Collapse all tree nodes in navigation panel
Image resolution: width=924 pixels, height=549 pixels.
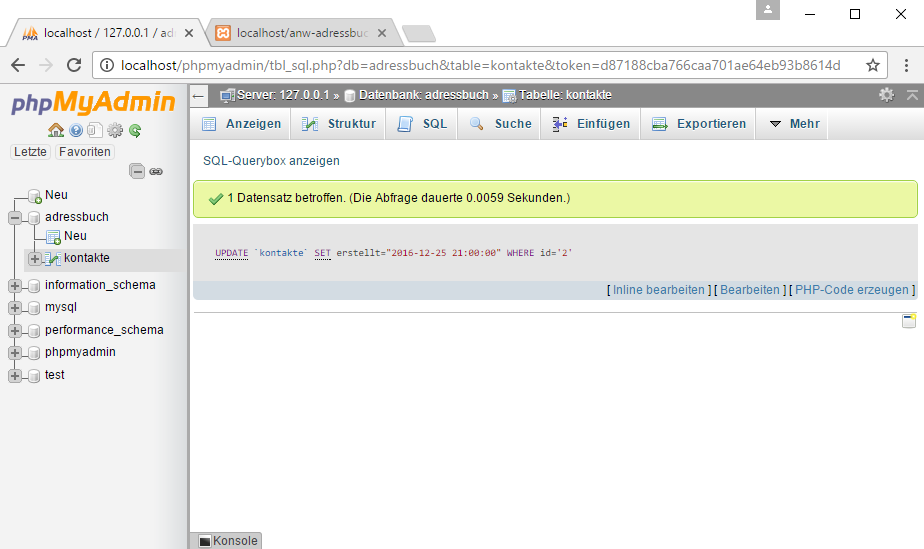pyautogui.click(x=137, y=172)
